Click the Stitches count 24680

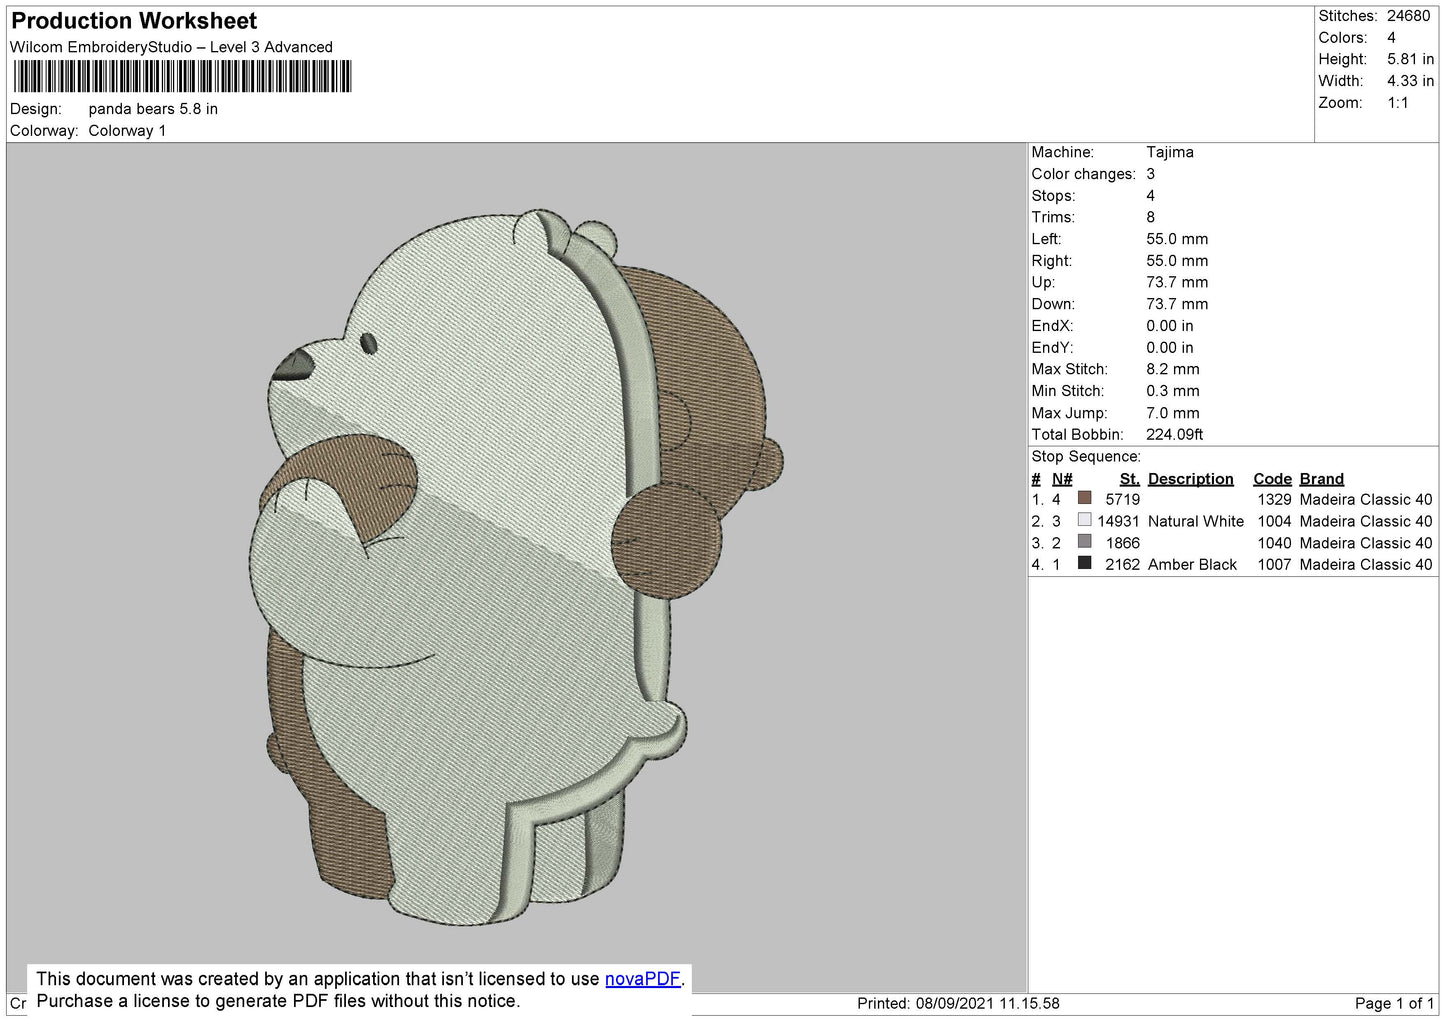(x=1408, y=16)
